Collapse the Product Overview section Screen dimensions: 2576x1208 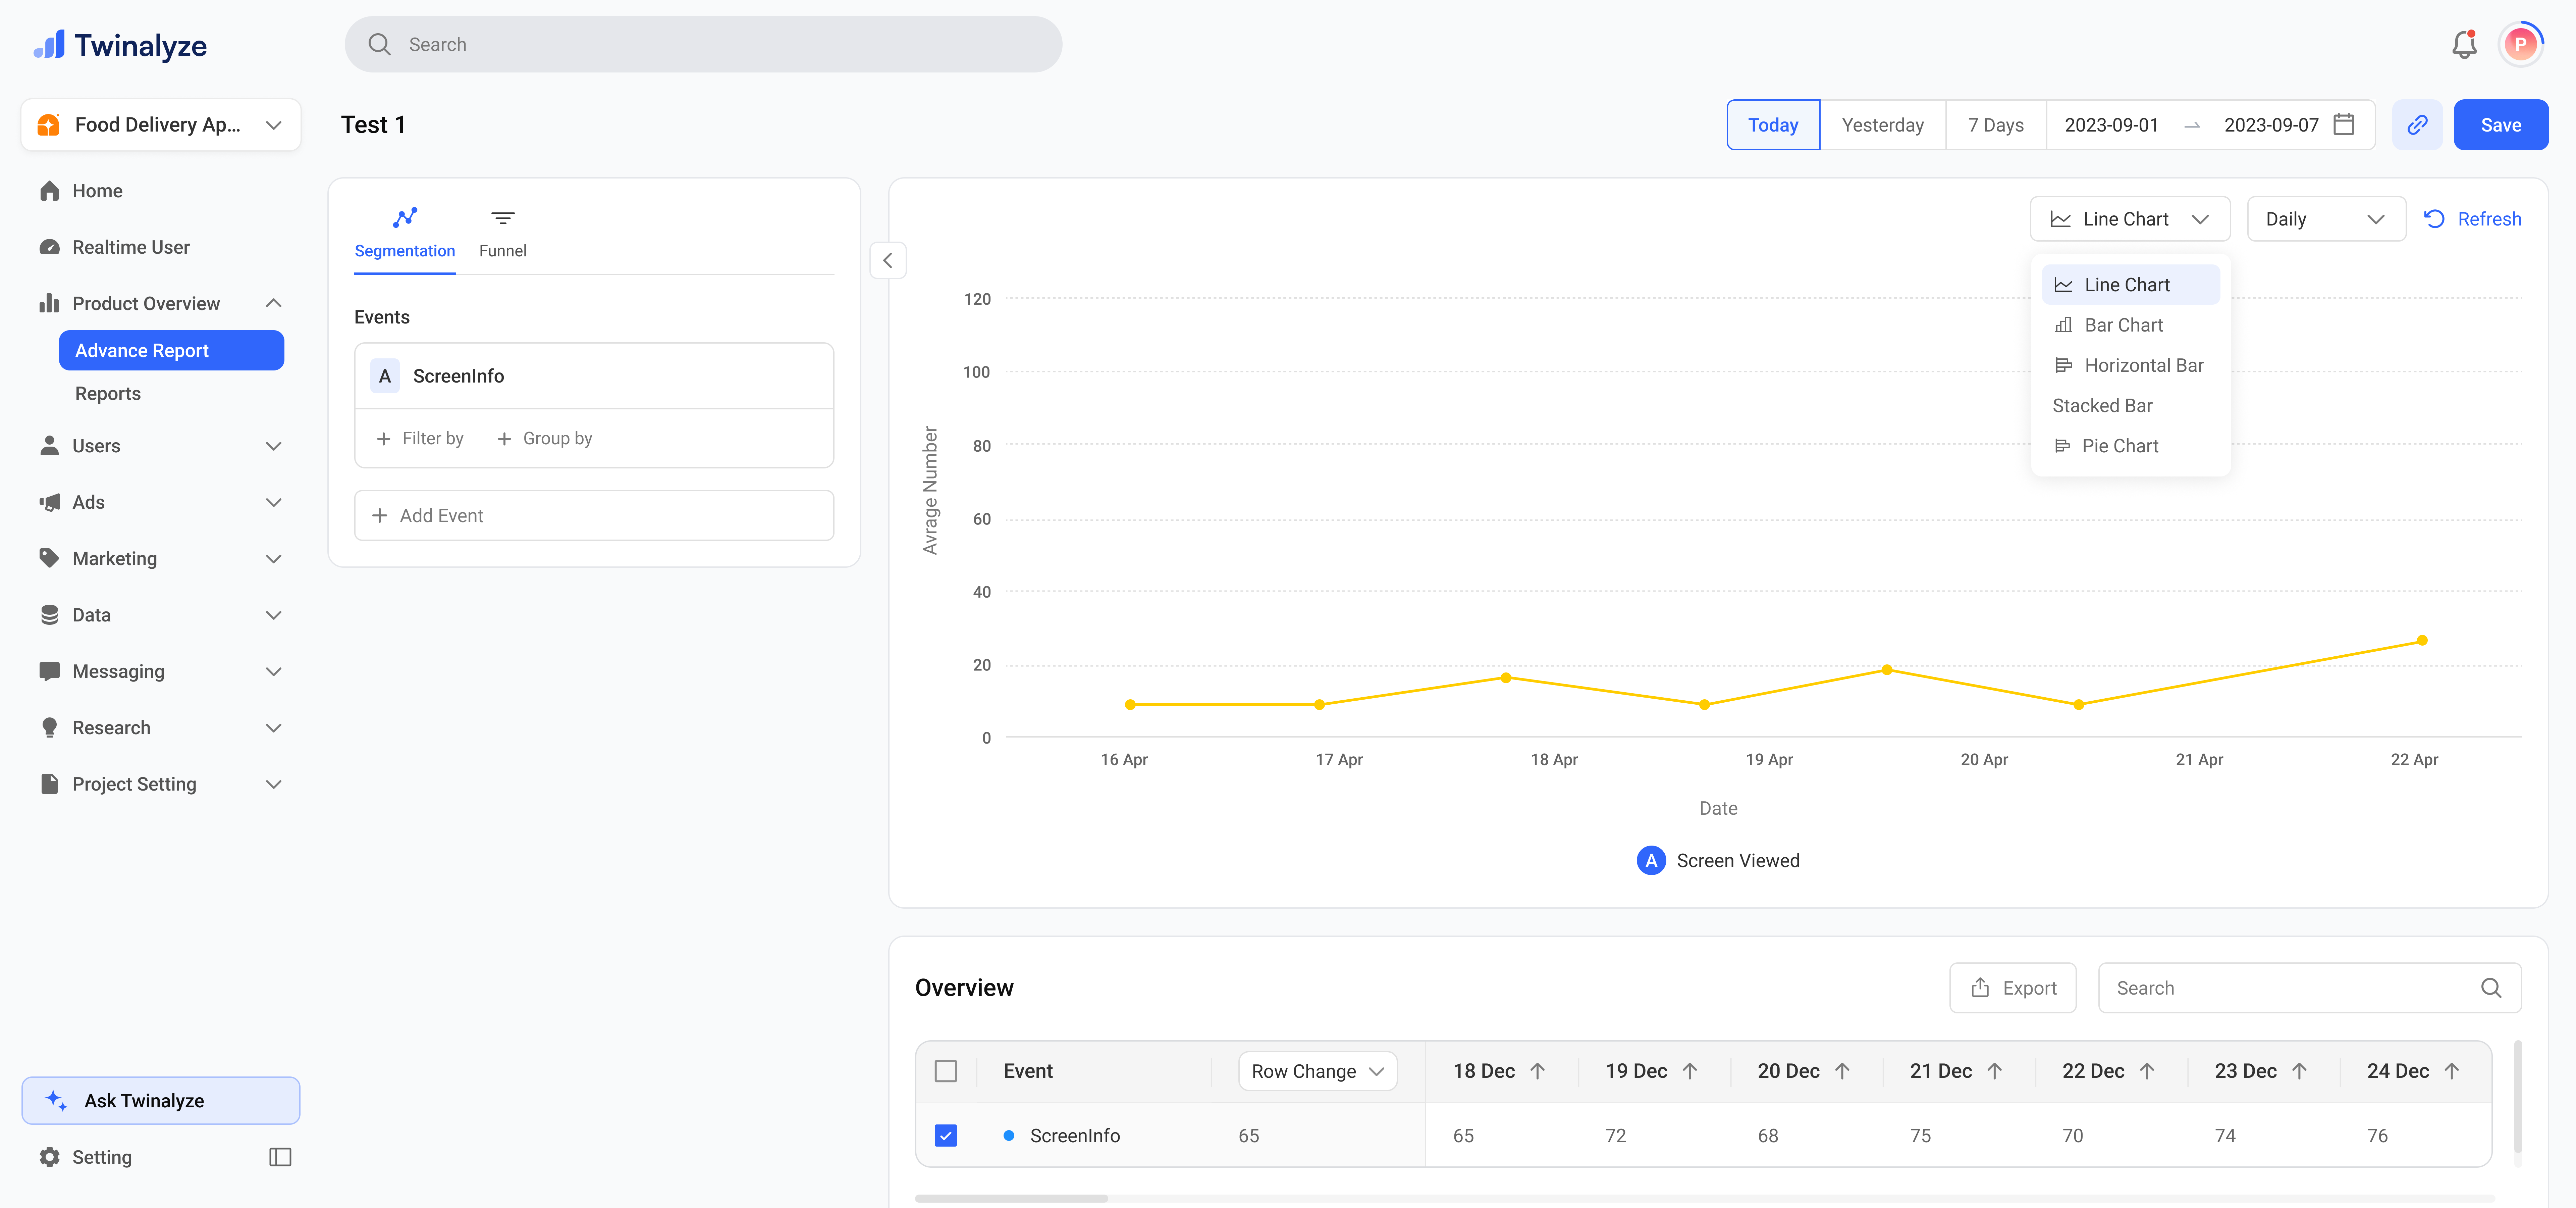273,303
